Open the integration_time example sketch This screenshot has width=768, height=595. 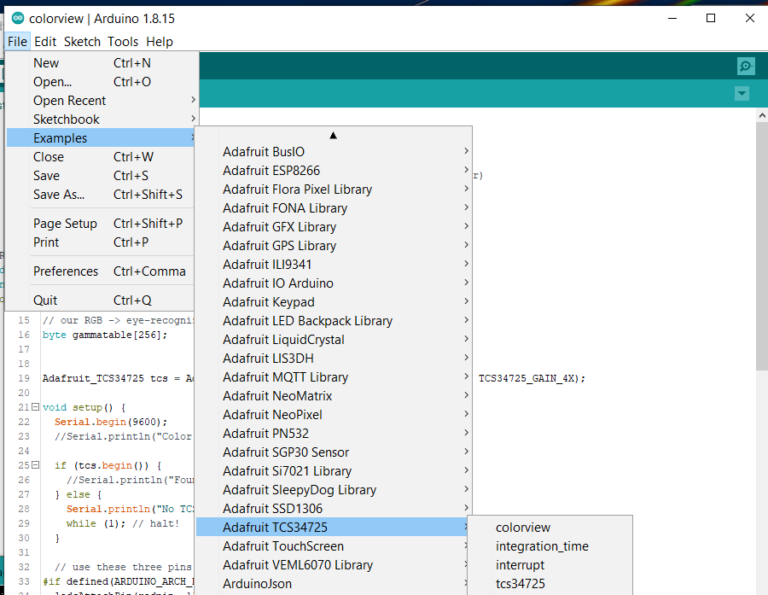click(550, 546)
